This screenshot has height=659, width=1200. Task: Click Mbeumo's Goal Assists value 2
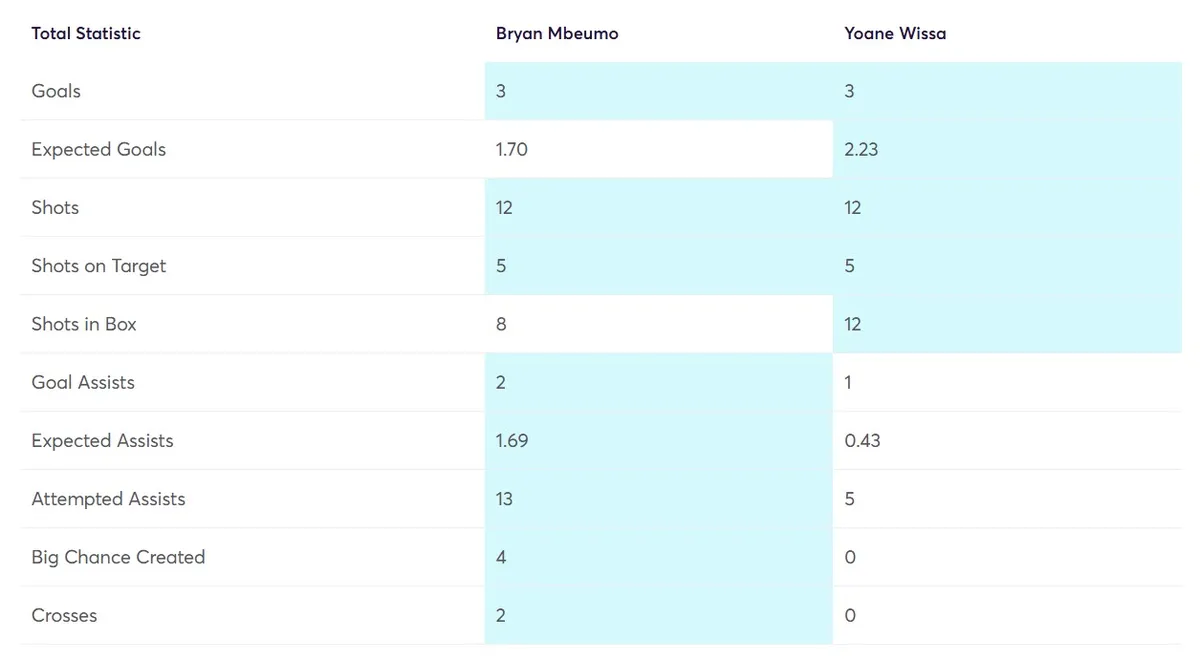pos(501,382)
